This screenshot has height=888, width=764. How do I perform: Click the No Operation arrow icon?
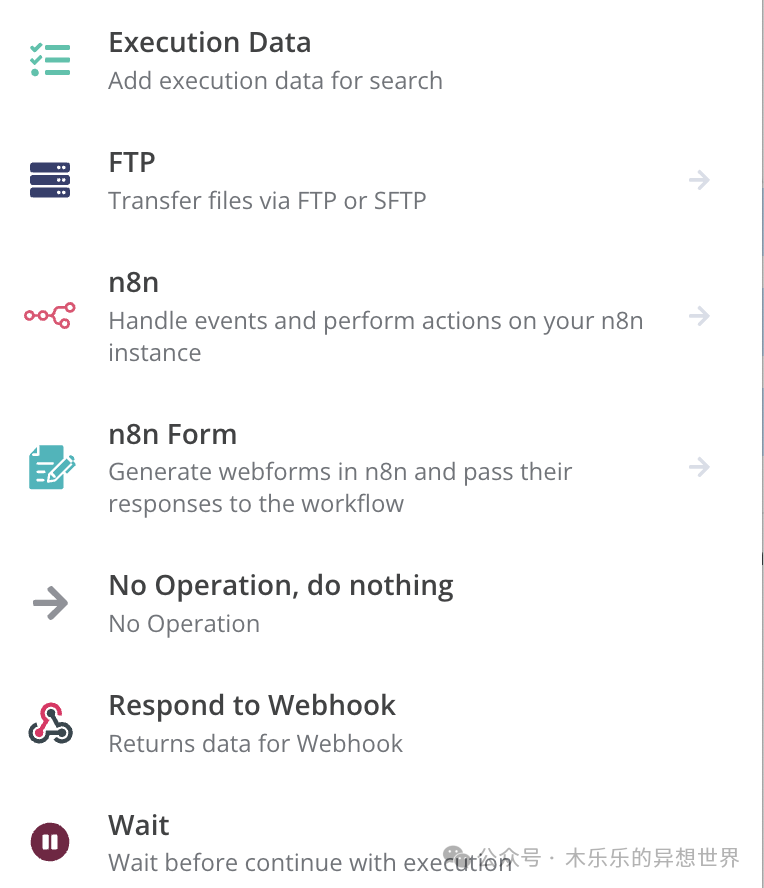50,603
